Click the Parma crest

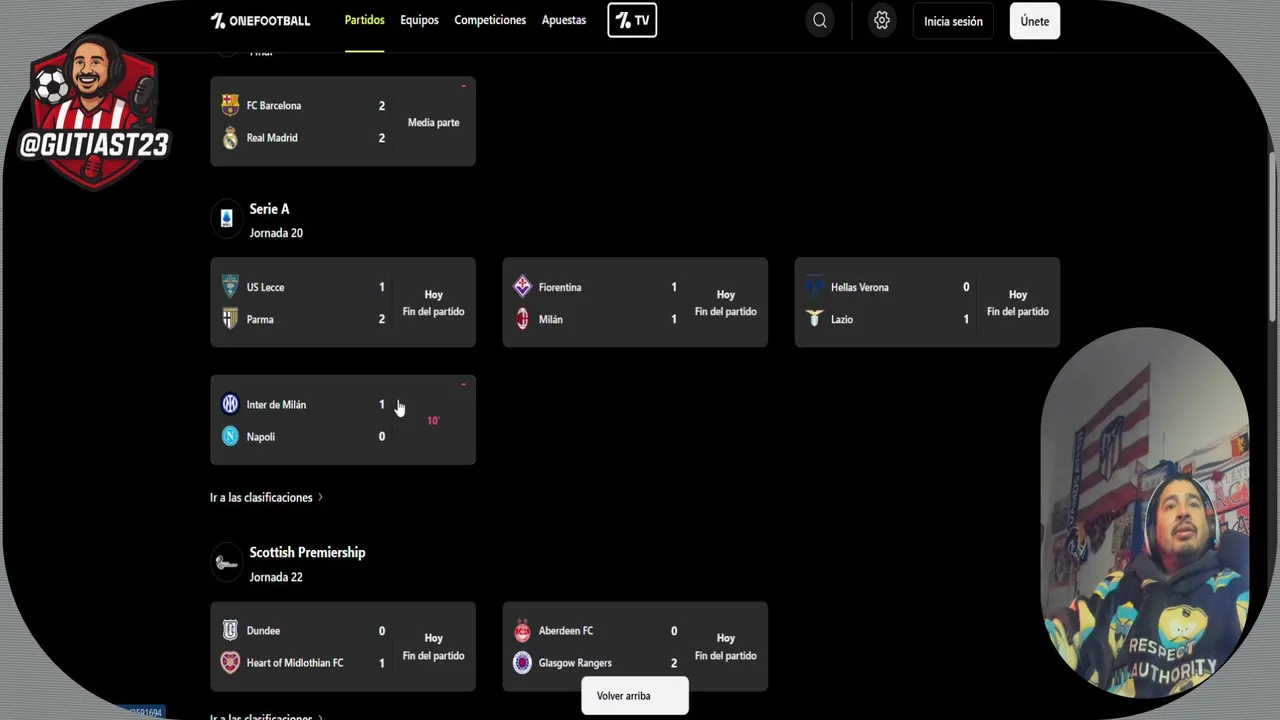point(230,319)
